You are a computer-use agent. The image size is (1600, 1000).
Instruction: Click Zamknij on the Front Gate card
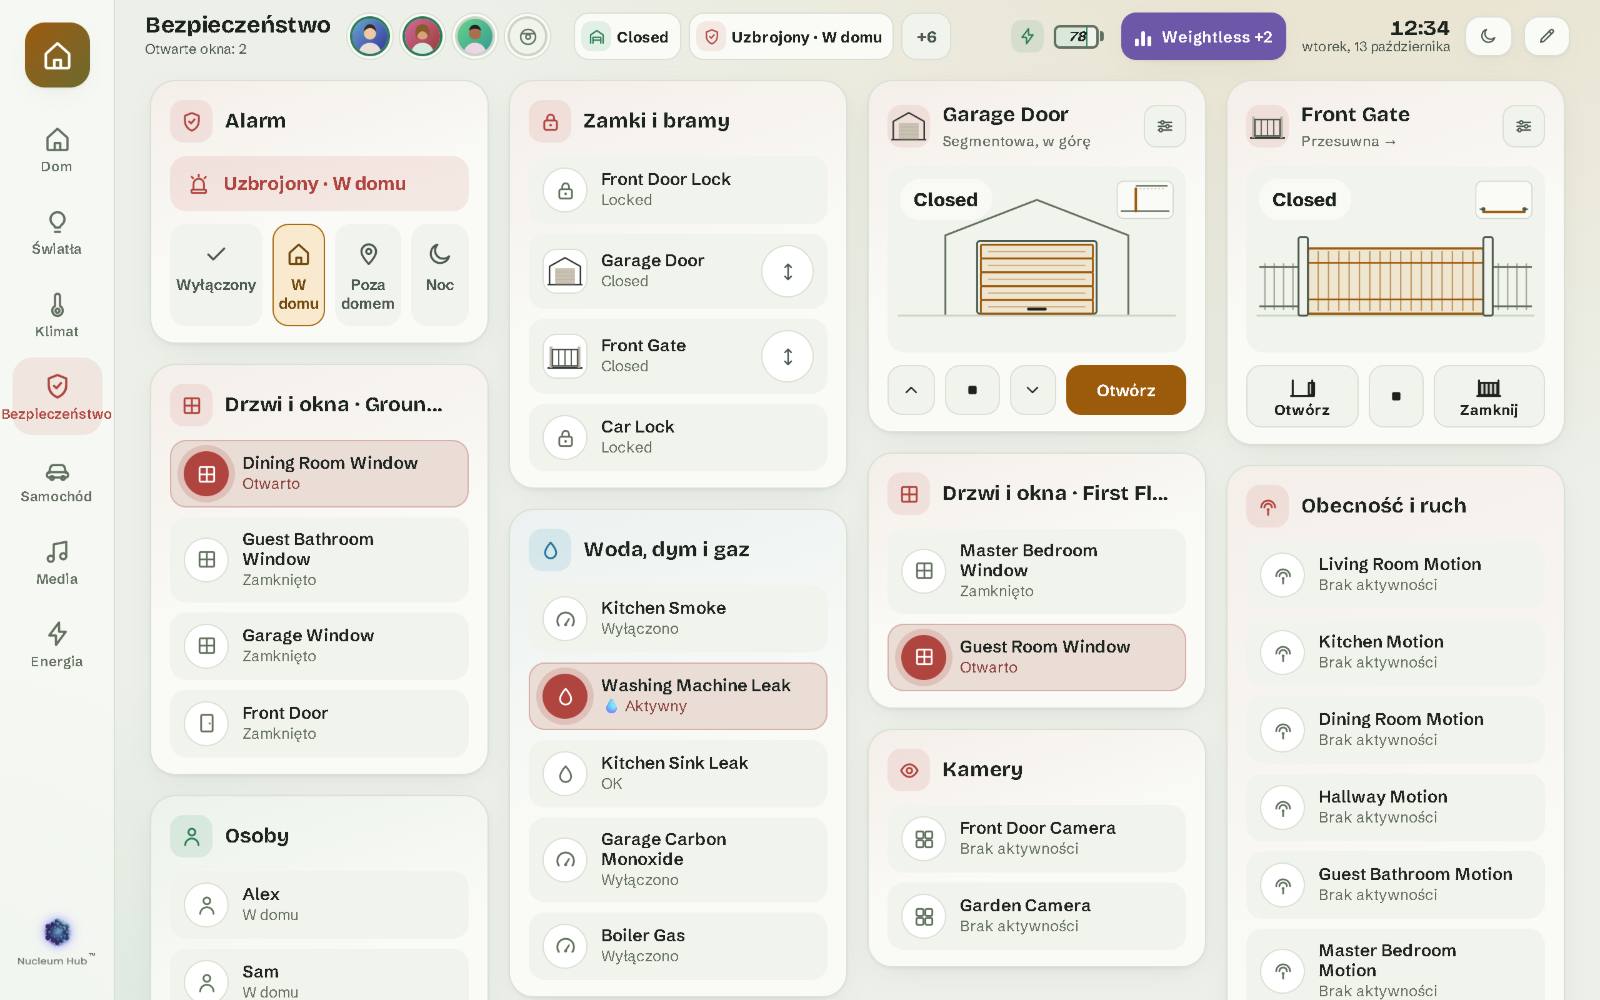(x=1489, y=396)
